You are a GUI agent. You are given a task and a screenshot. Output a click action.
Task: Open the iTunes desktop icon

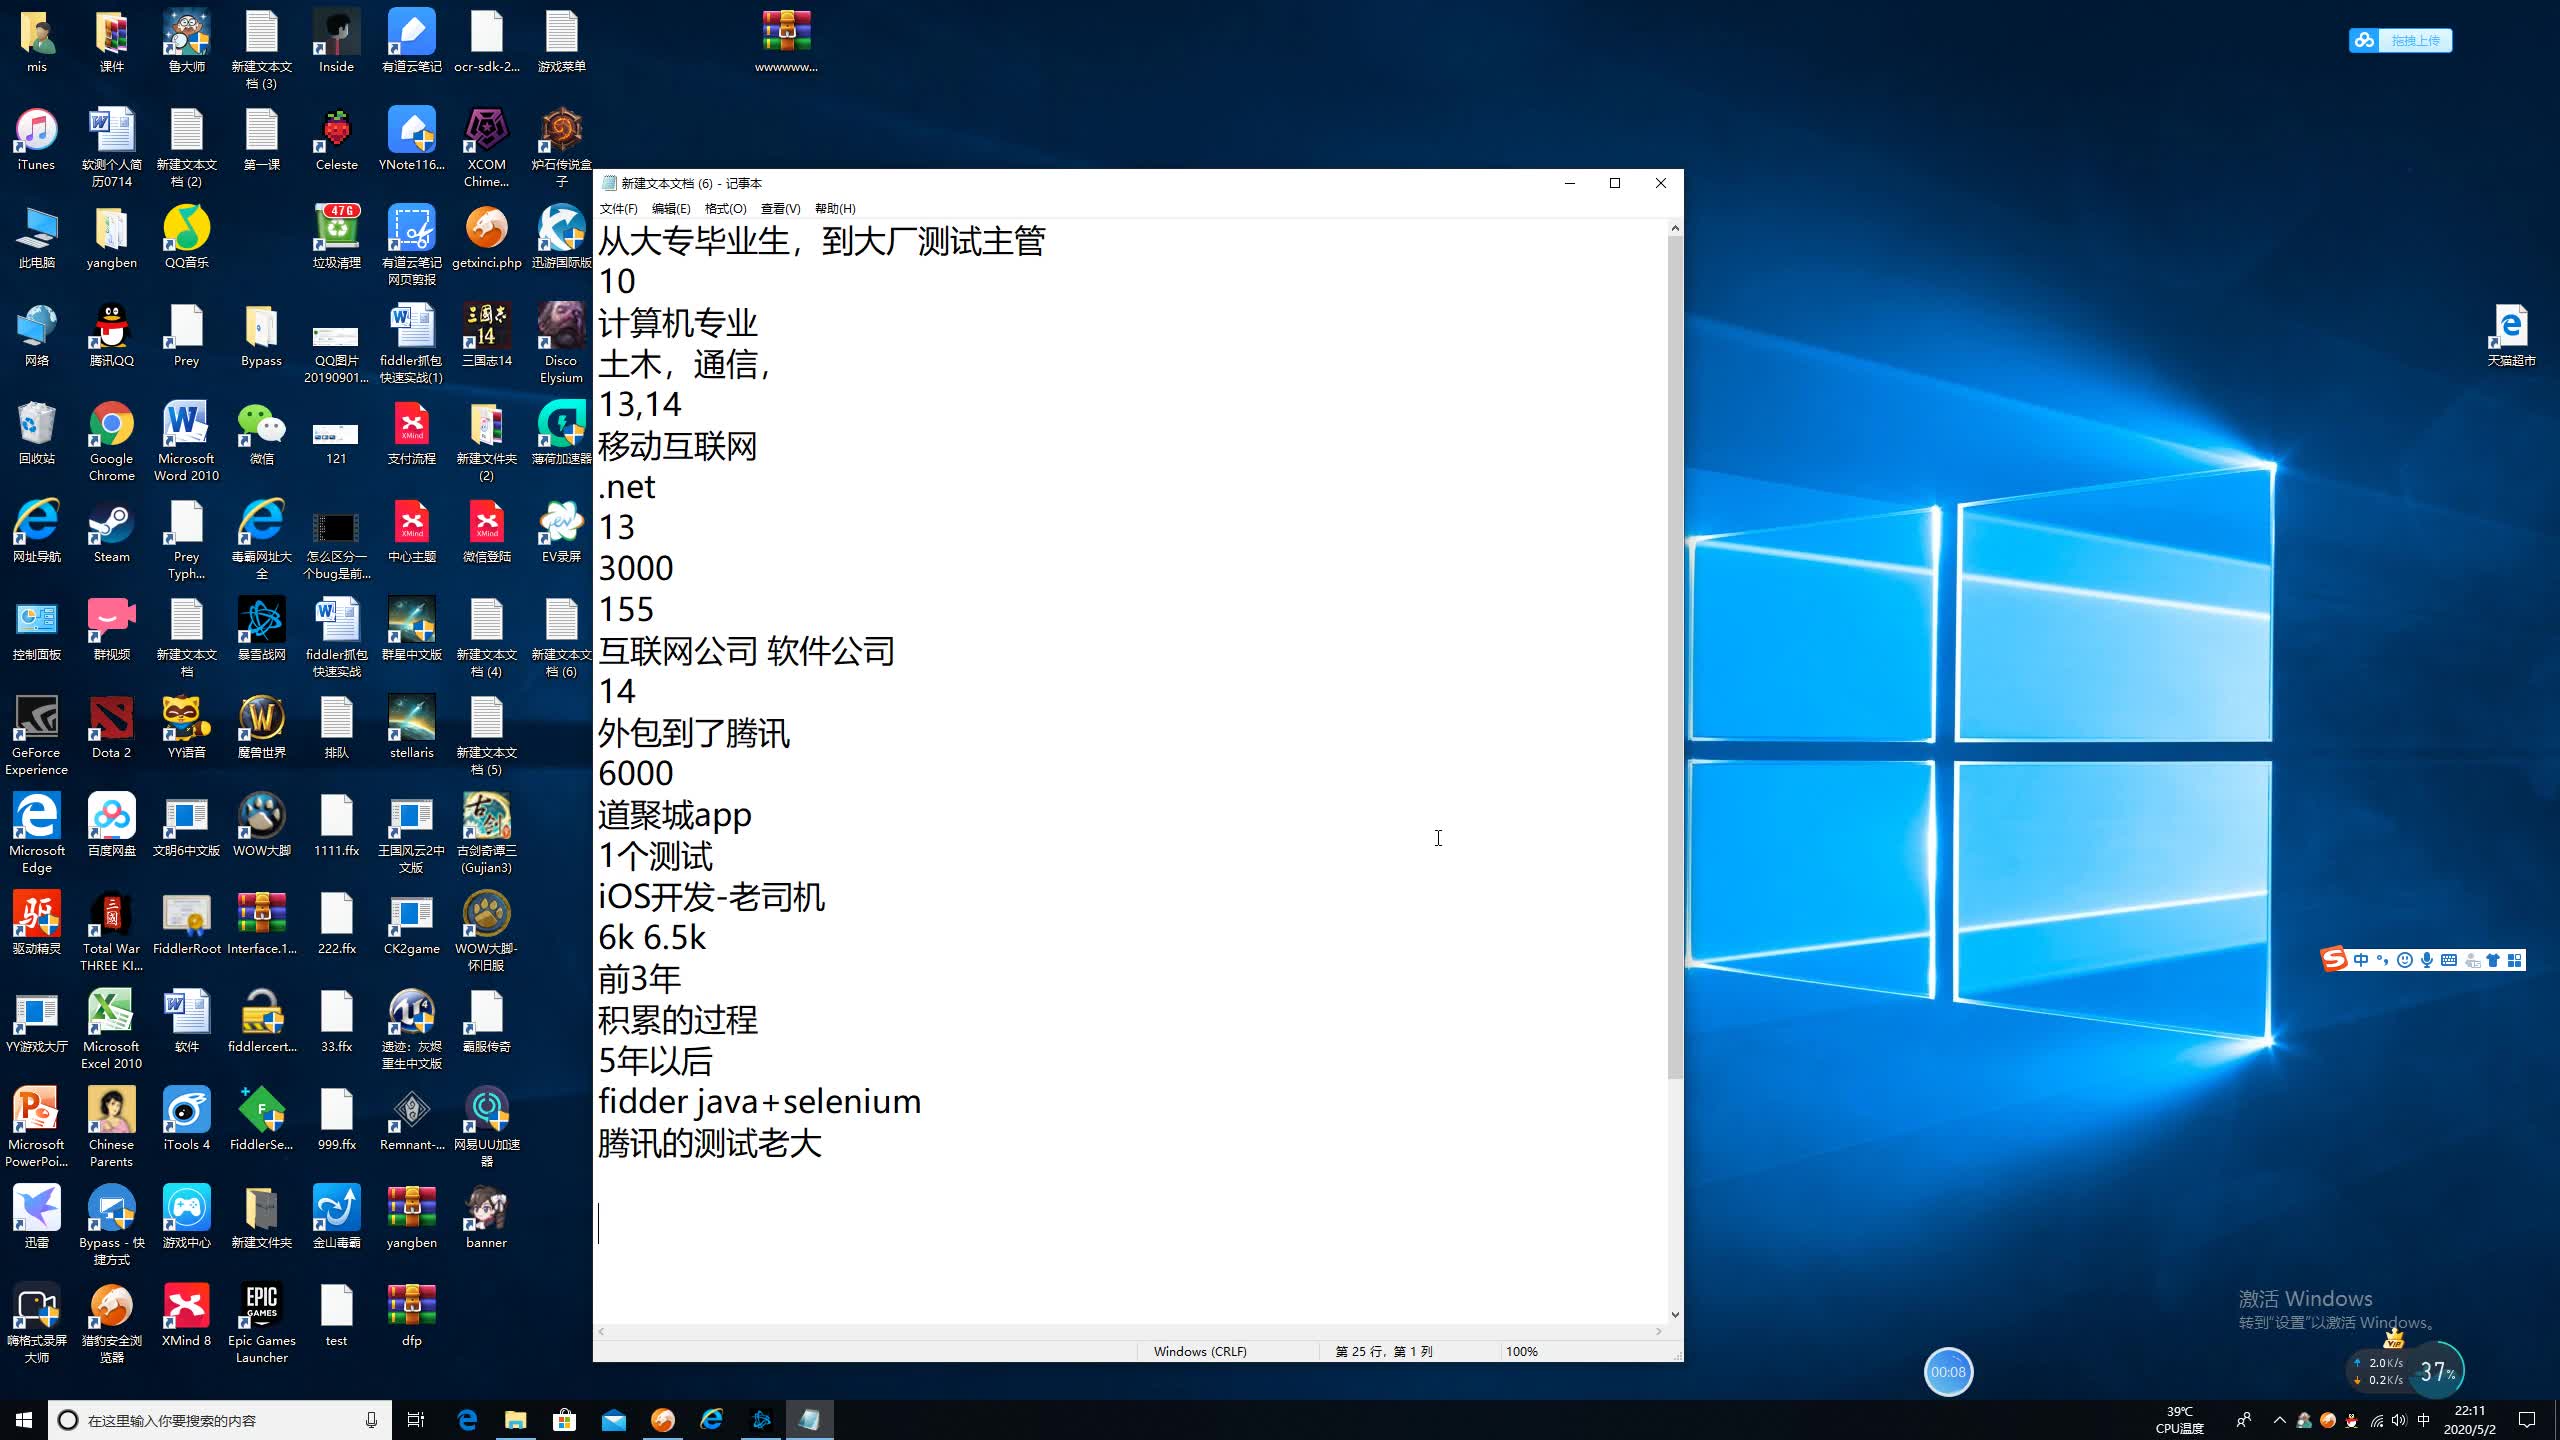[37, 140]
